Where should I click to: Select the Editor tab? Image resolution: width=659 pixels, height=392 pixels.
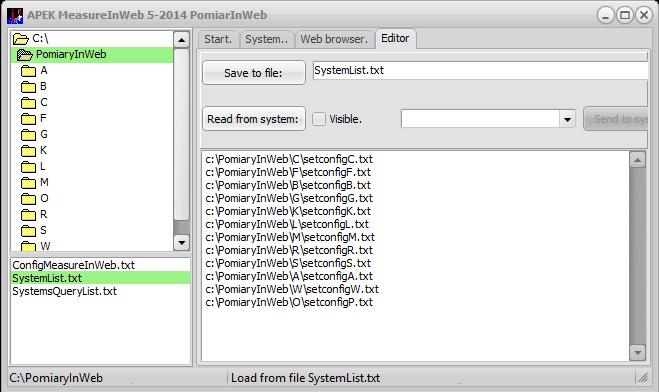point(395,39)
